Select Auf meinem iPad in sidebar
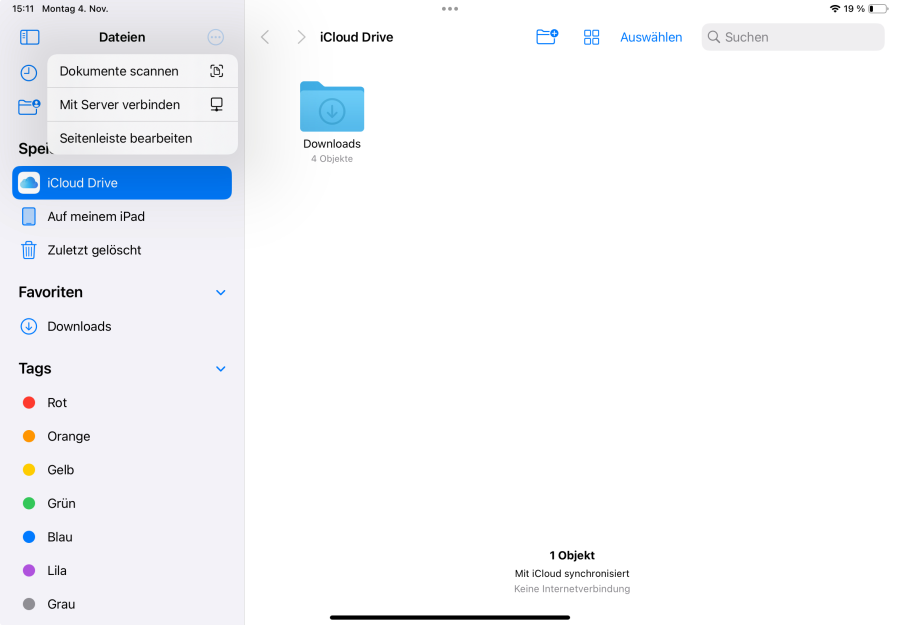Image resolution: width=900 pixels, height=625 pixels. [96, 216]
